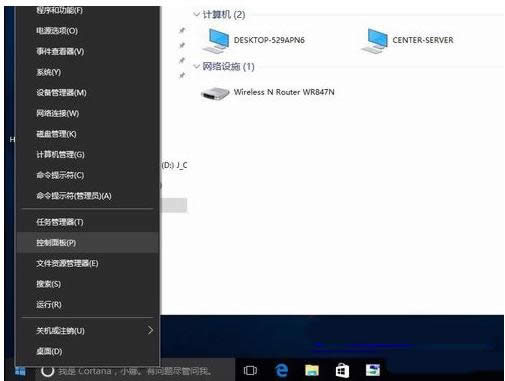Open 设备管理器(M)
The width and height of the screenshot is (505, 381).
click(87, 93)
